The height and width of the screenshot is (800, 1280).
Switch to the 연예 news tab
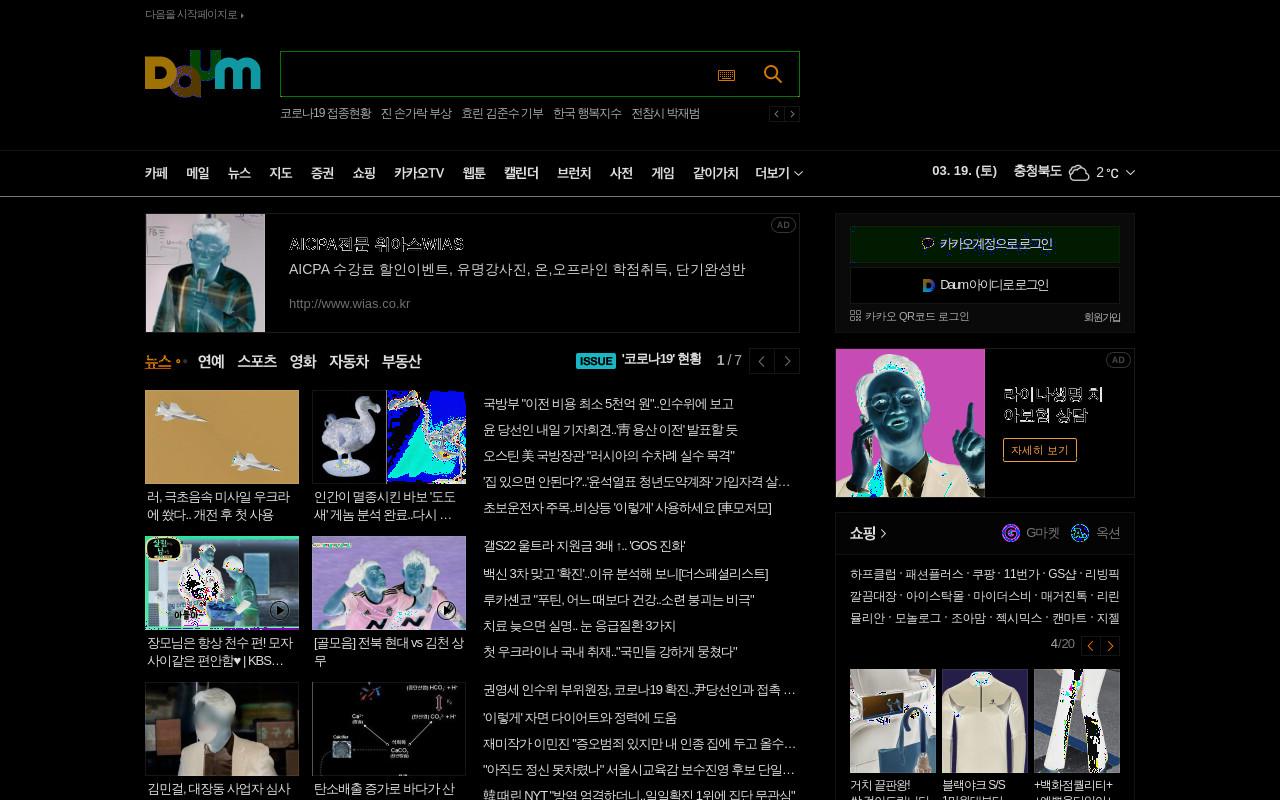point(211,361)
